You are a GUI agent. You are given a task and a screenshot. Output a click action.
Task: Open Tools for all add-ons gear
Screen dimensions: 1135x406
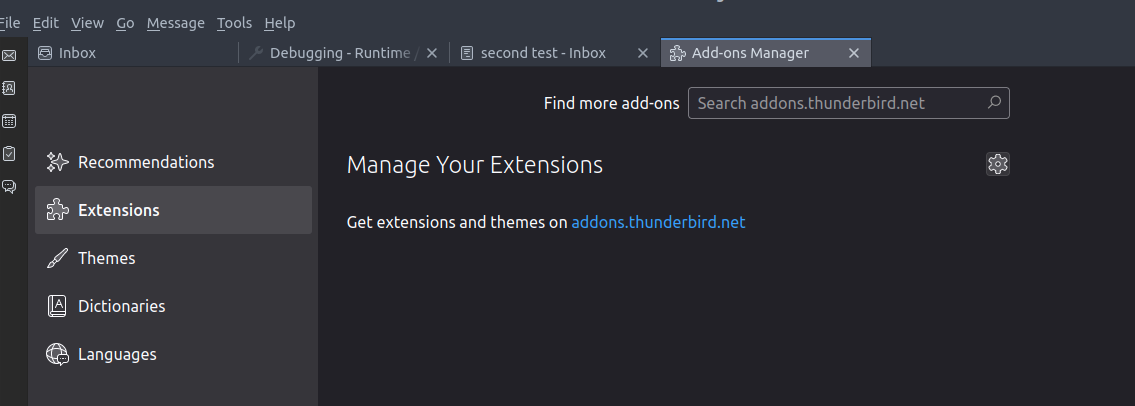997,164
